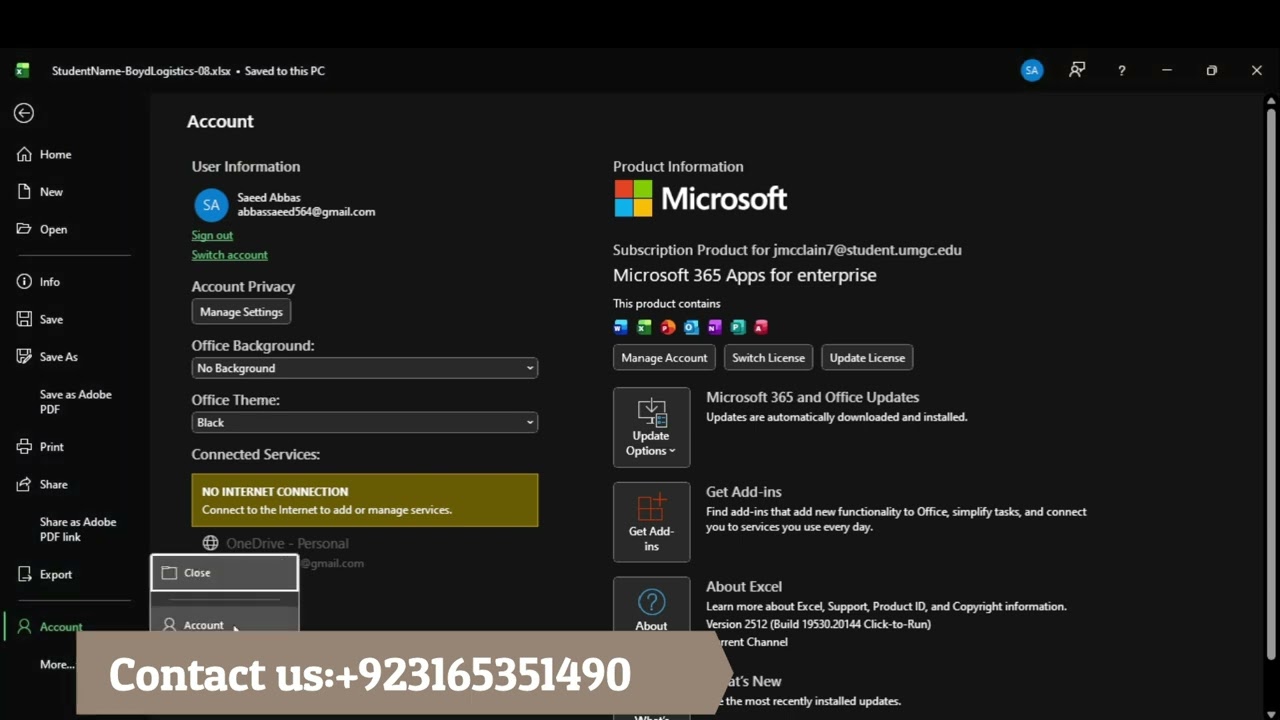Image resolution: width=1280 pixels, height=720 pixels.
Task: Click the Manage Account button
Action: pyautogui.click(x=664, y=358)
